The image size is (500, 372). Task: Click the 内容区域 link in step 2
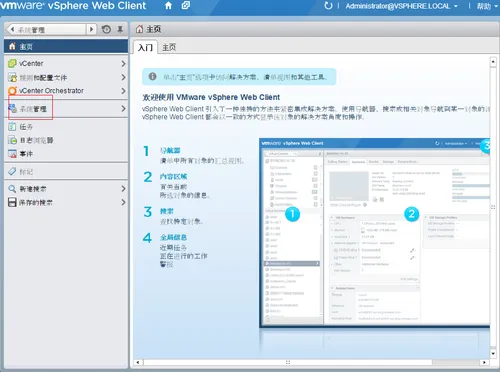(x=173, y=176)
